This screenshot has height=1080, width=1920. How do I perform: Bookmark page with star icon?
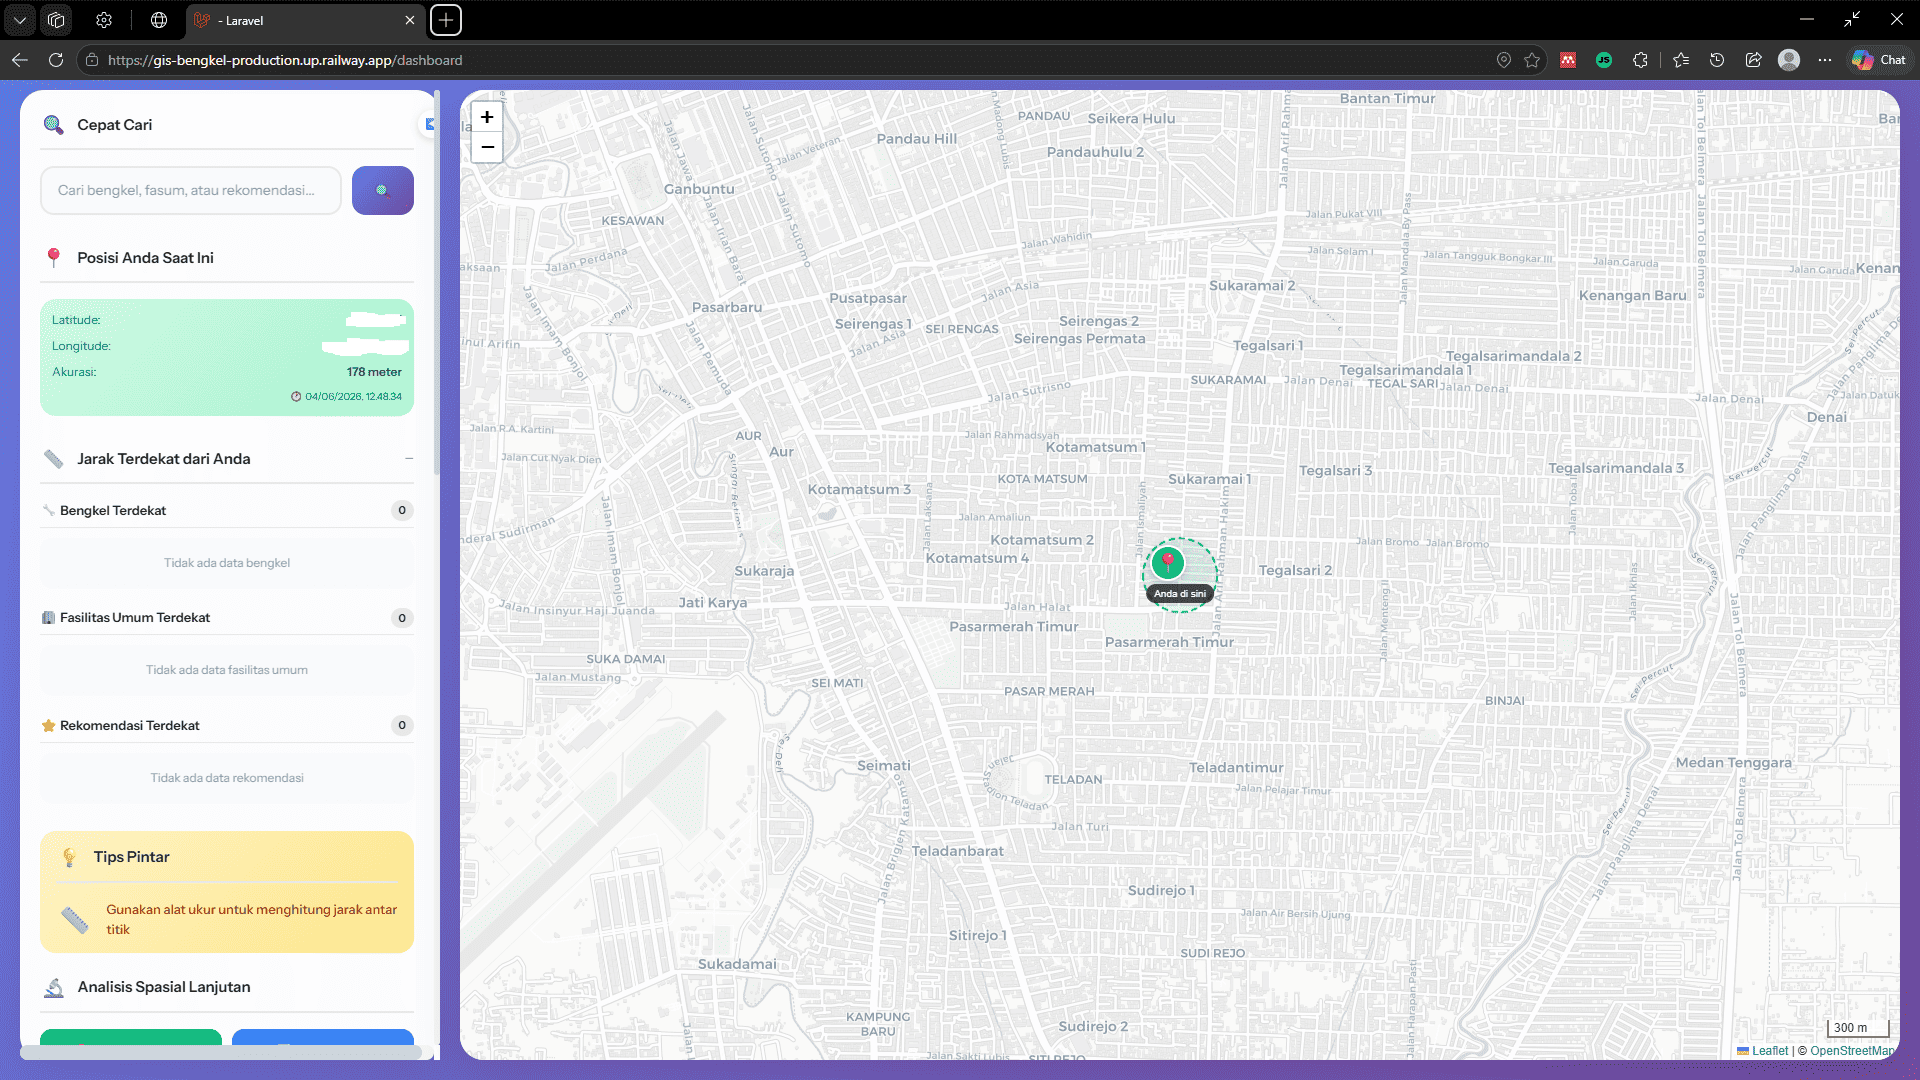[x=1532, y=60]
